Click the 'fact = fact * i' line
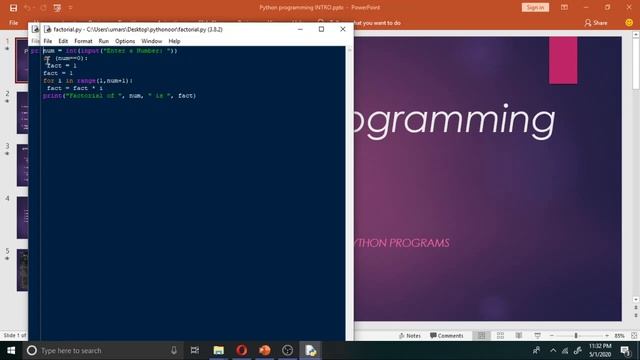The height and width of the screenshot is (360, 640). [x=75, y=88]
